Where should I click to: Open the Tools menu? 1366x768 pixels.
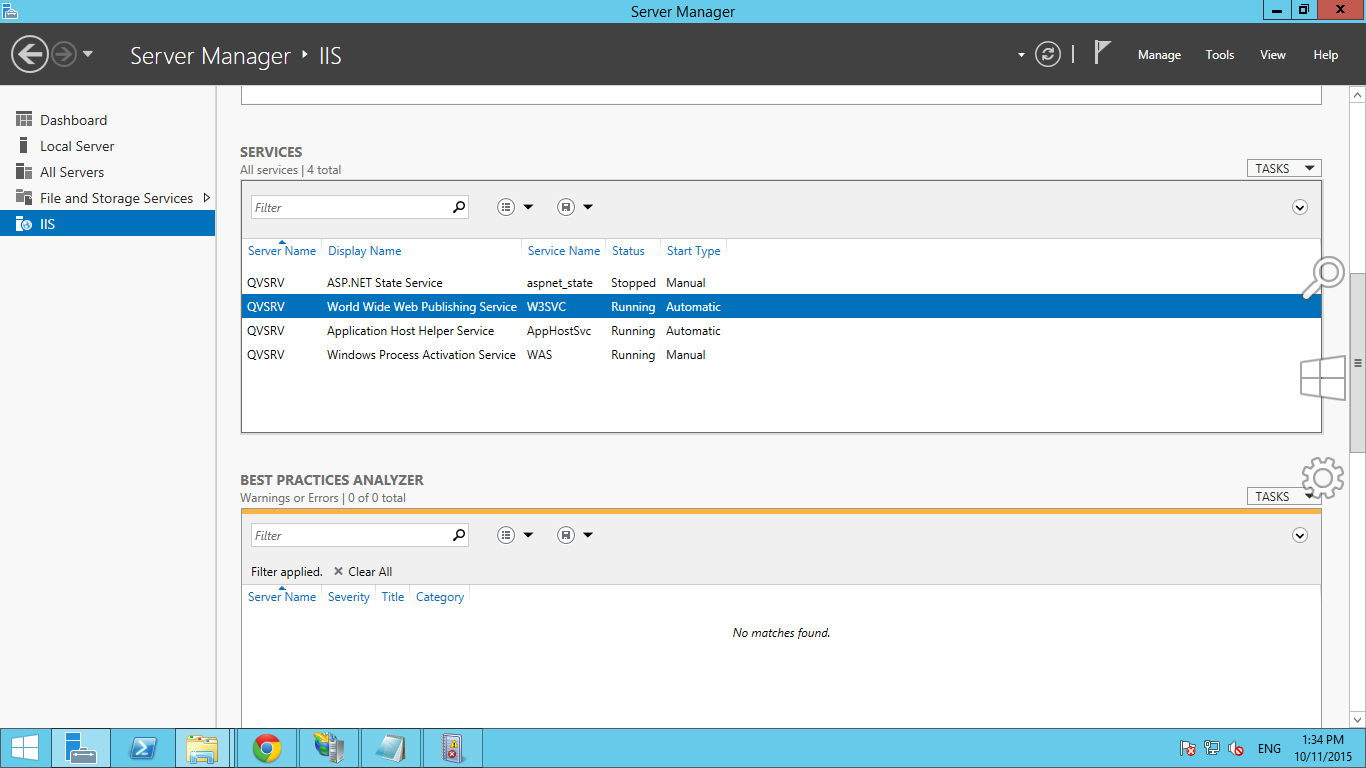[1219, 55]
